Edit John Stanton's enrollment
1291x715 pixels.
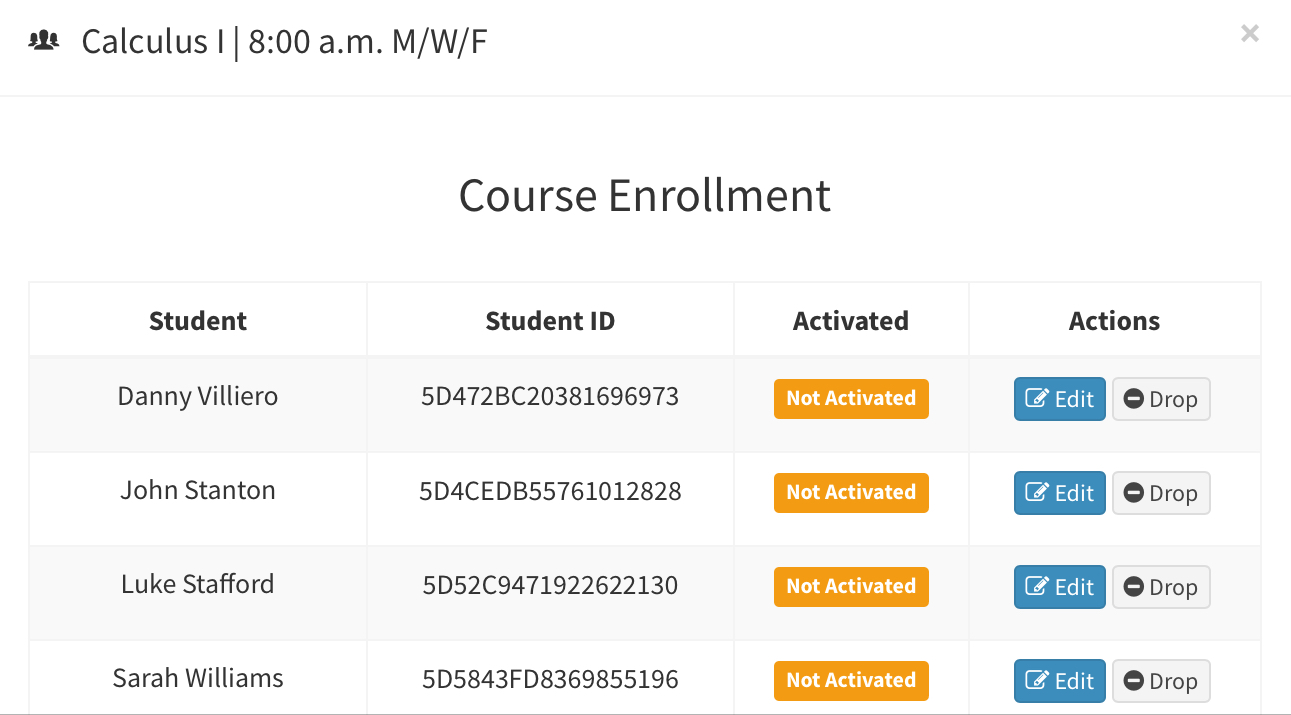pyautogui.click(x=1059, y=493)
